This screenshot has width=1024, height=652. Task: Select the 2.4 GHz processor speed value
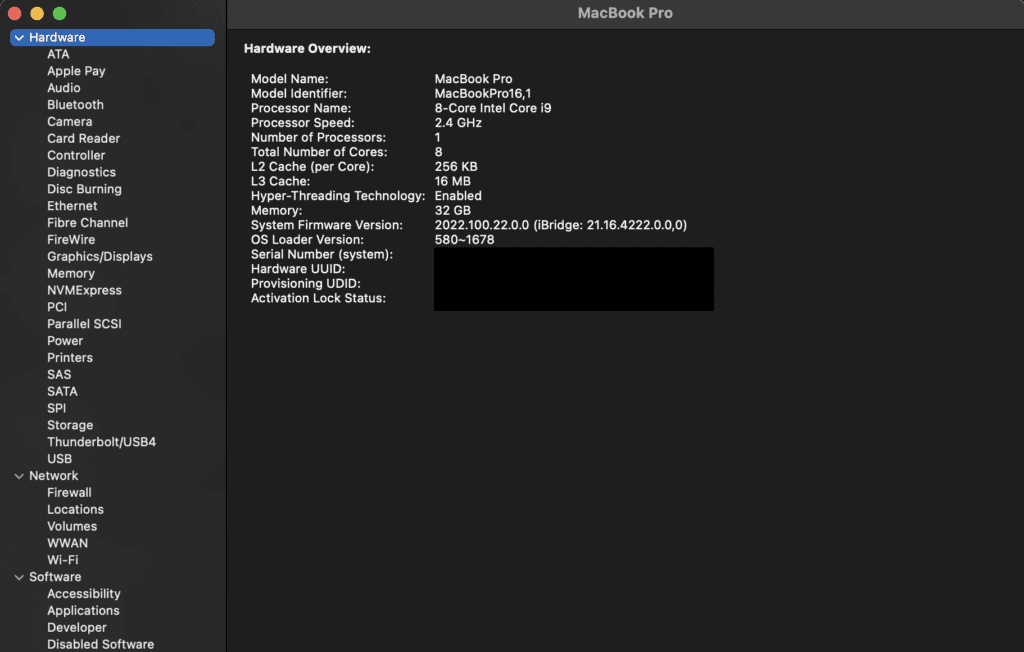pos(458,123)
